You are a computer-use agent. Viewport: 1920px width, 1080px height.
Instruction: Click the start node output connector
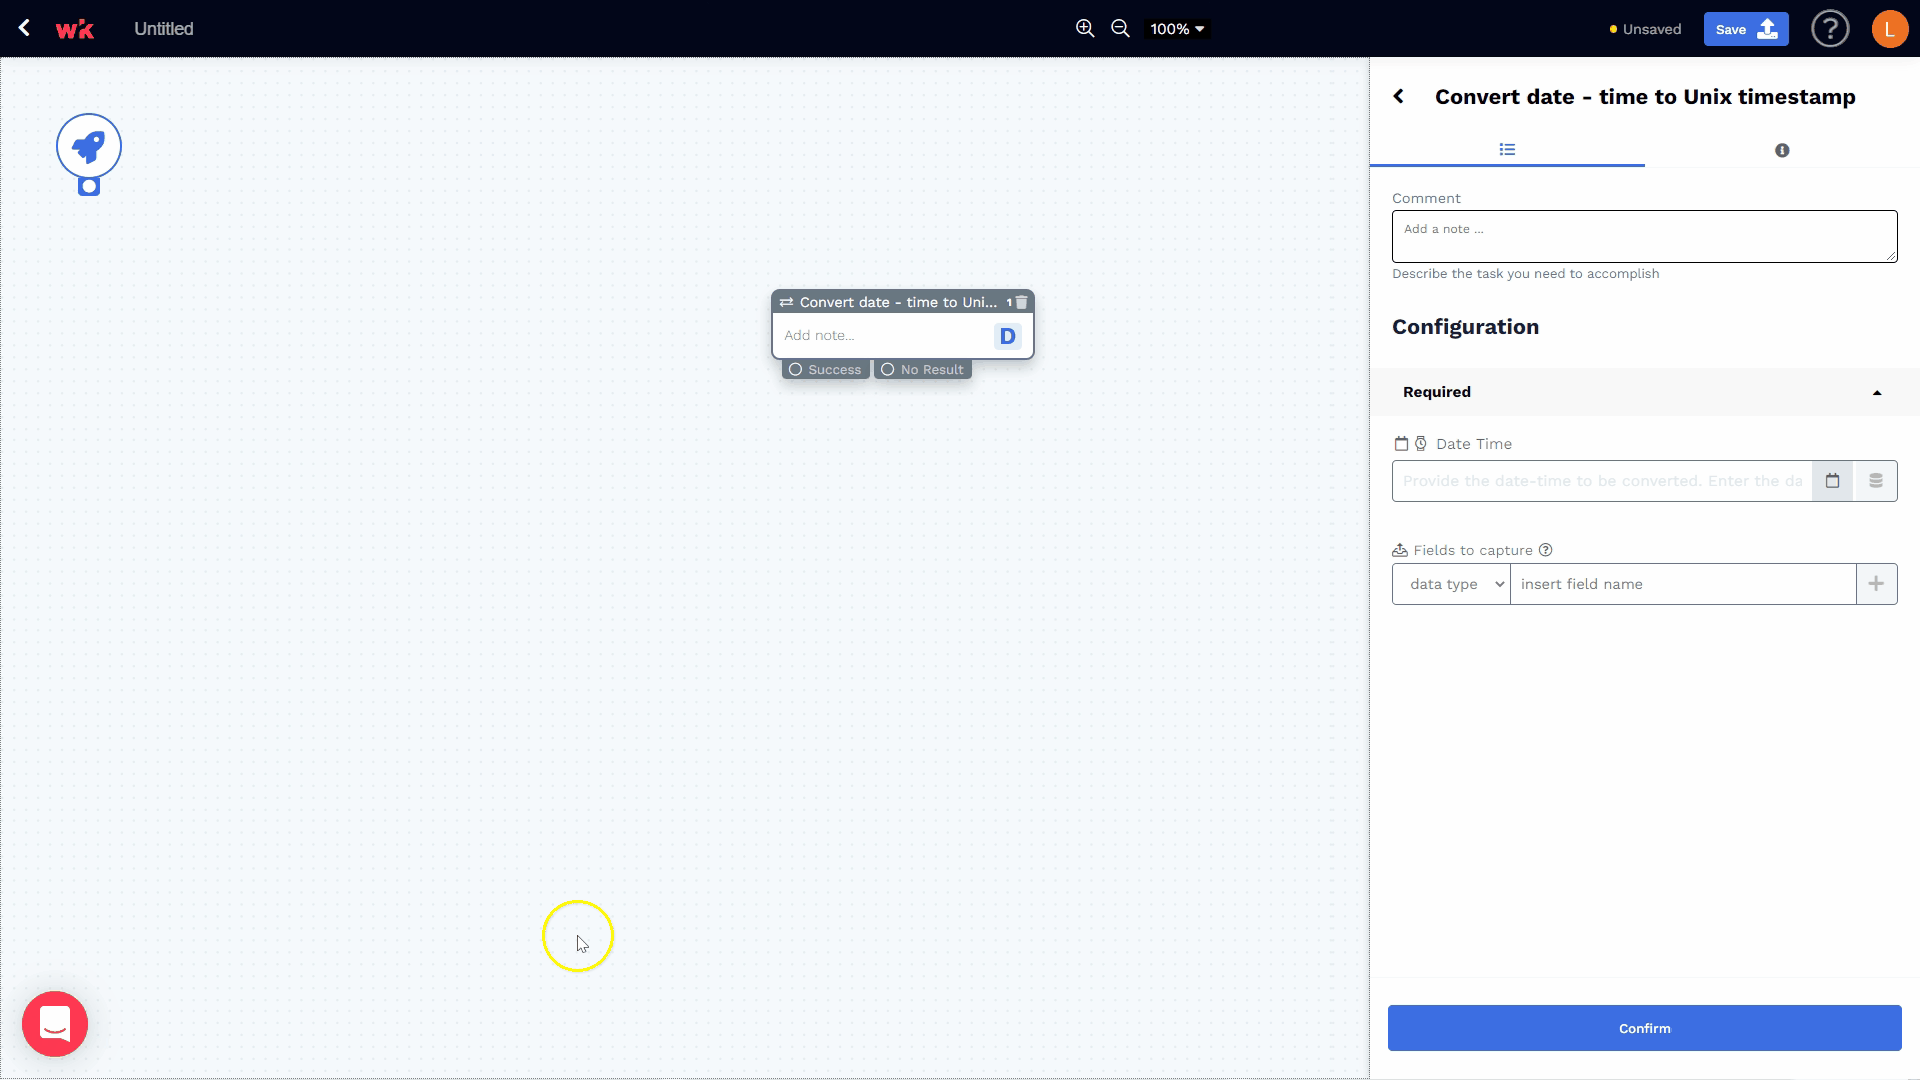pos(89,186)
